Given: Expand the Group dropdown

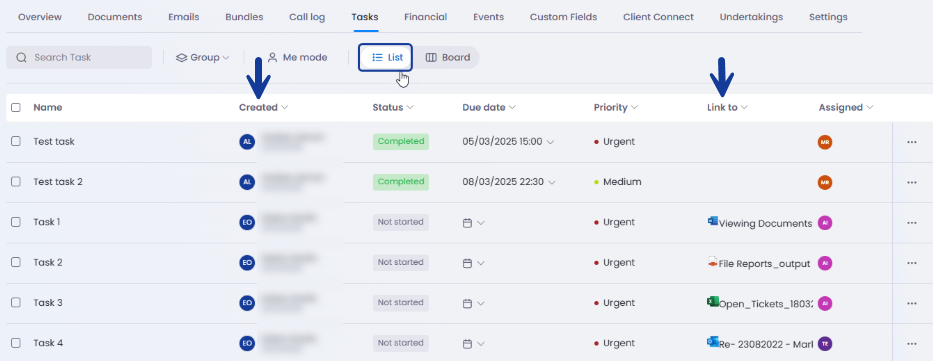Looking at the screenshot, I should (202, 58).
